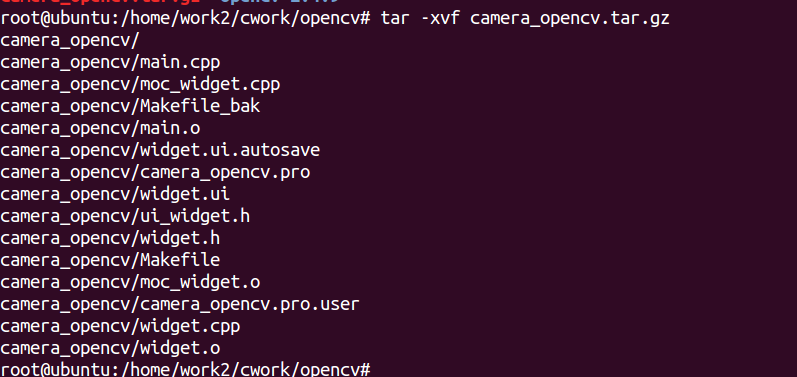Click the tar -xvf command text
Screen dimensions: 797x377
[420, 19]
